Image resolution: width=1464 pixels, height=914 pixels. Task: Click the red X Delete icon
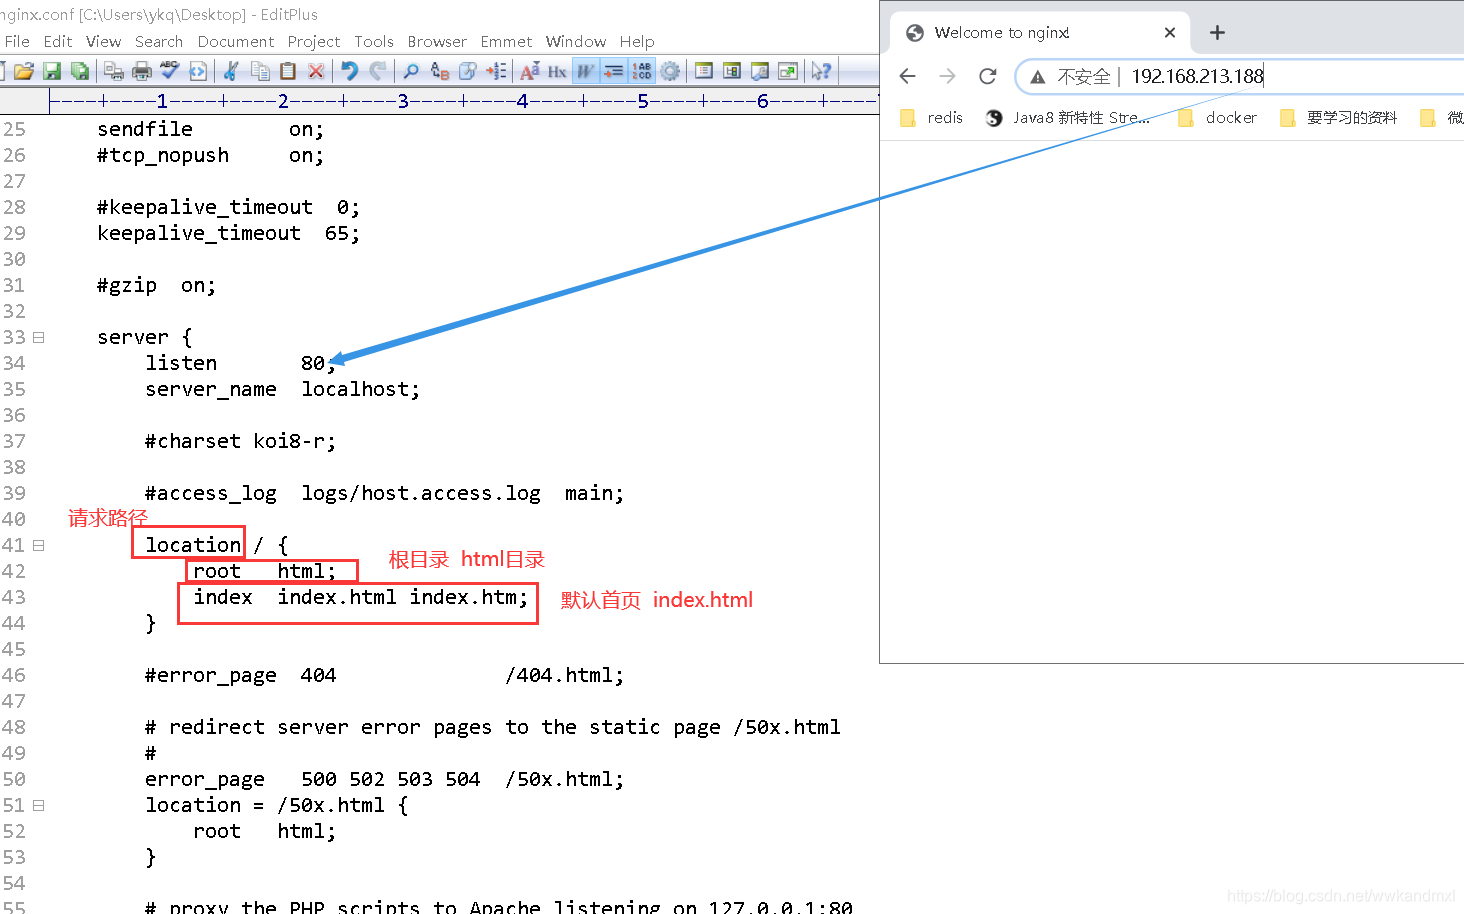click(x=316, y=71)
